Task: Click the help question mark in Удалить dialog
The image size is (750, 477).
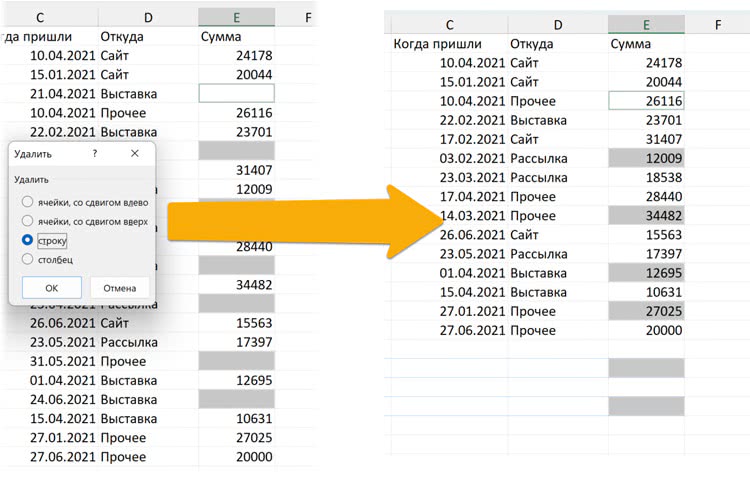Action: pos(95,154)
